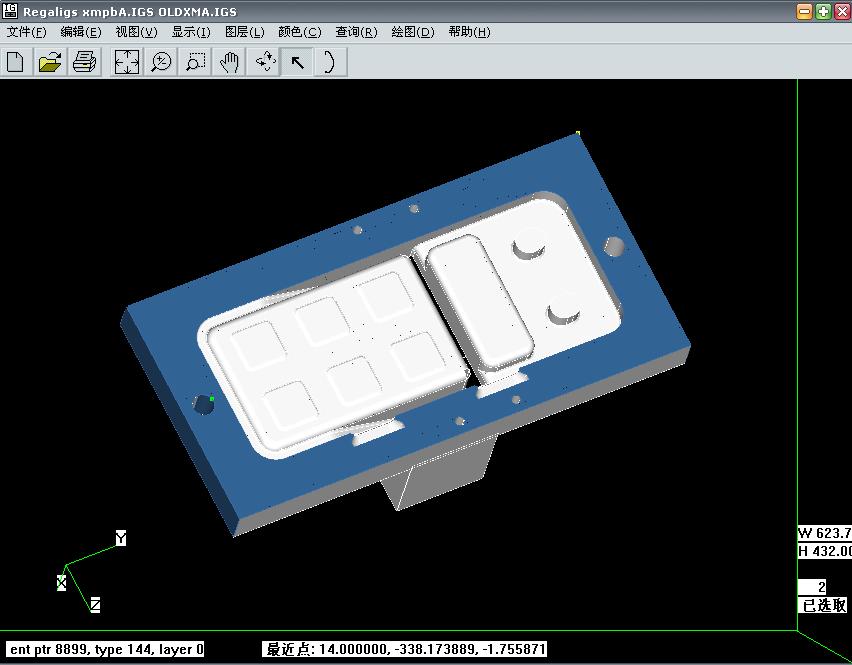852x665 pixels.
Task: Select the zoom in/out magnifier tool
Action: pos(161,61)
